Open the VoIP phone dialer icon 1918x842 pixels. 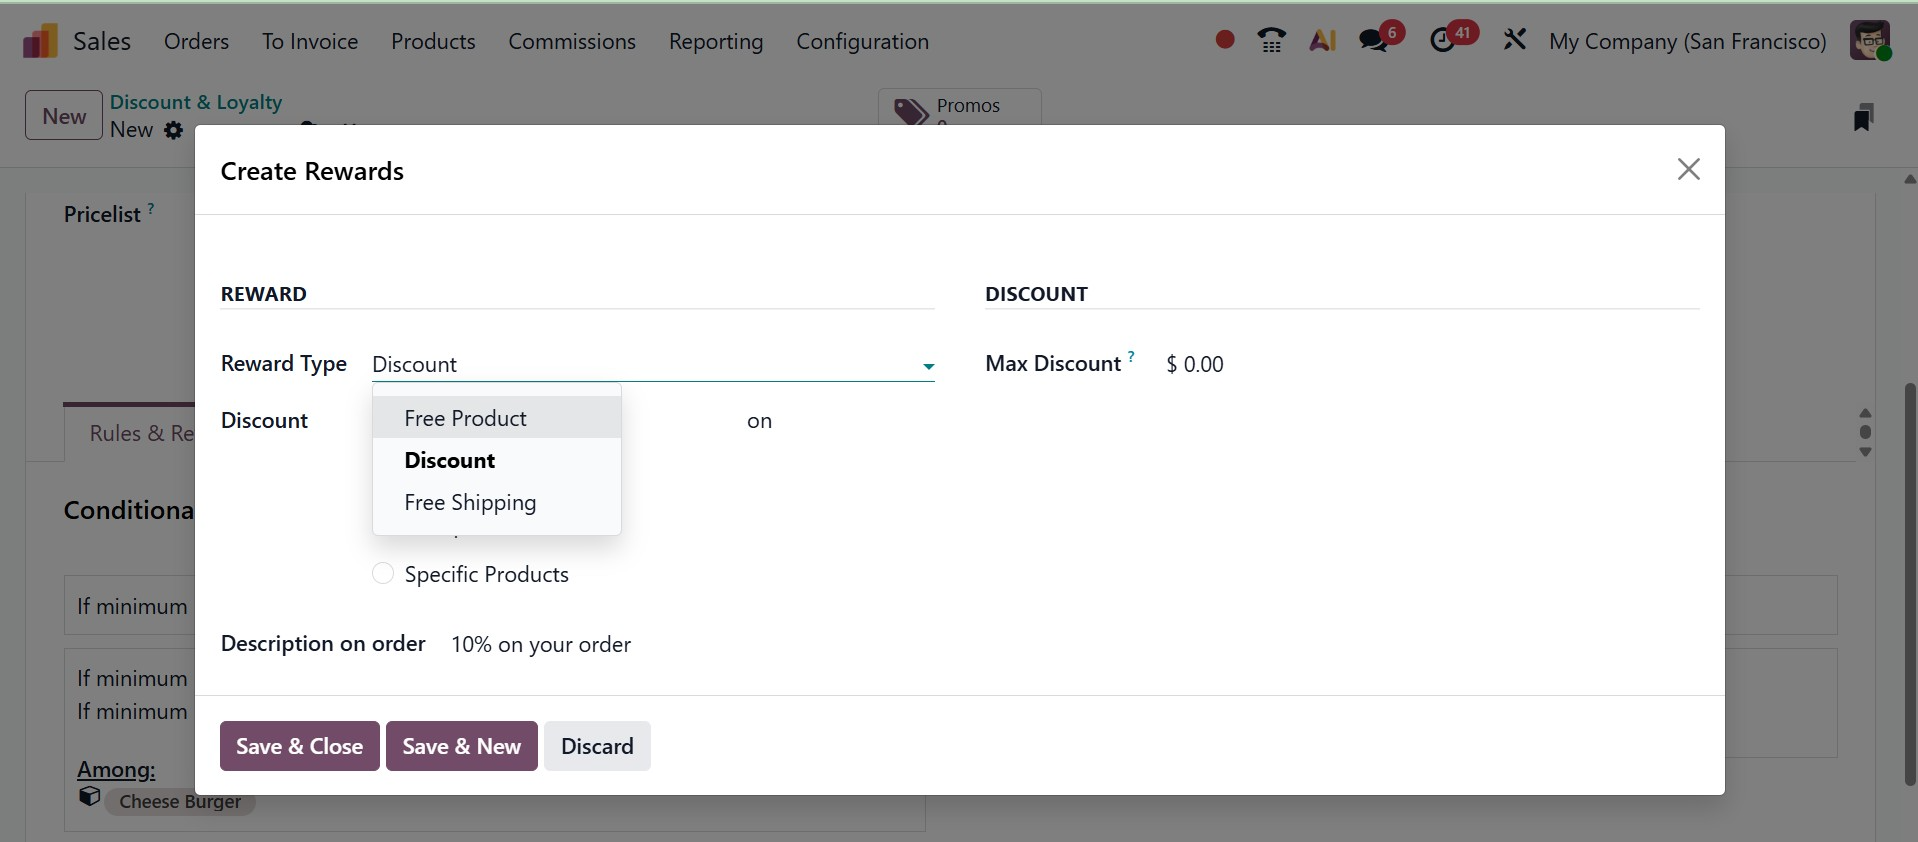tap(1271, 41)
